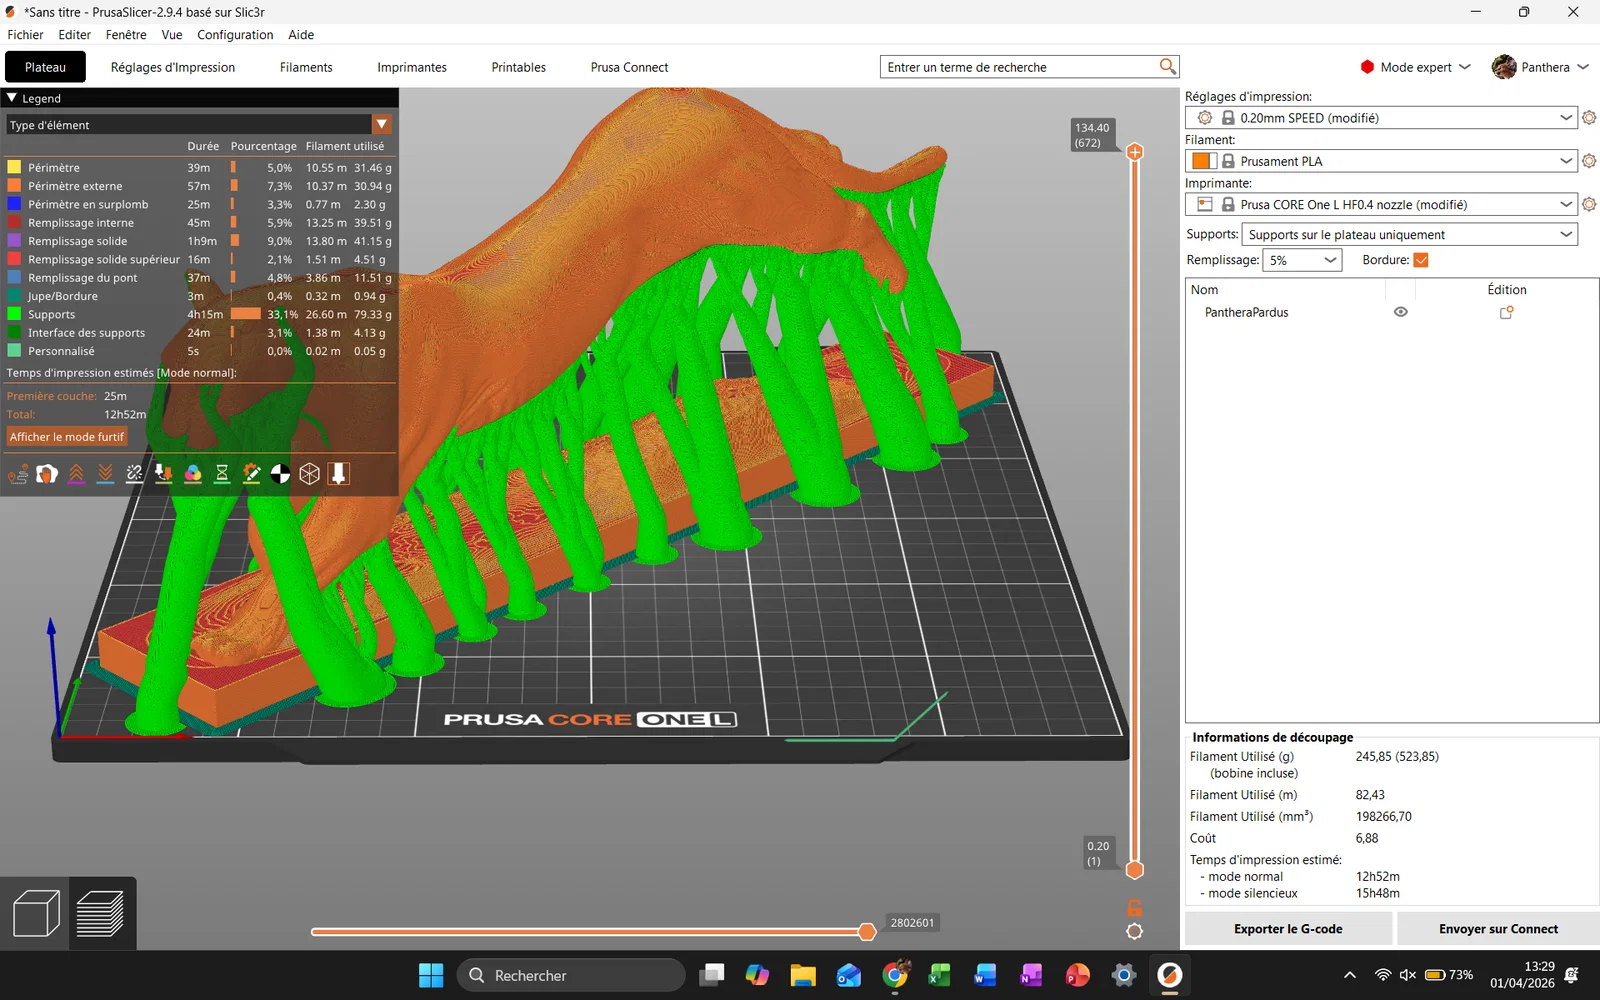This screenshot has width=1600, height=1000.
Task: Click Envoyer sur Connect button
Action: 1498,929
